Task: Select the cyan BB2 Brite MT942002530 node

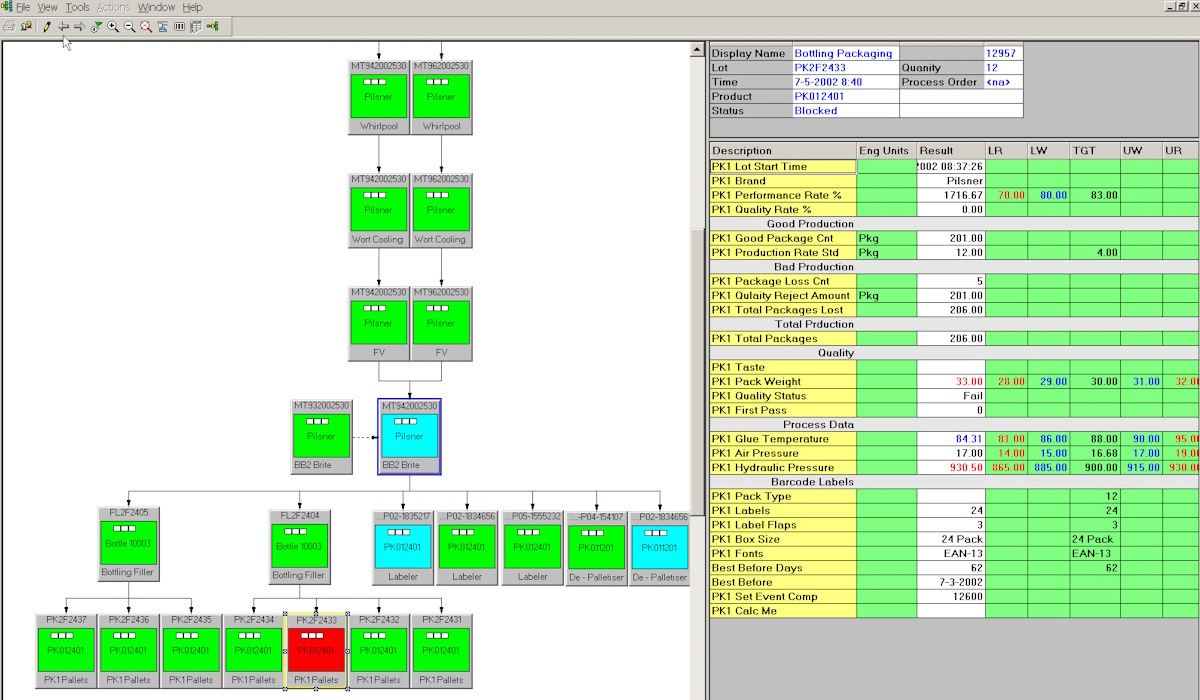Action: pyautogui.click(x=409, y=436)
